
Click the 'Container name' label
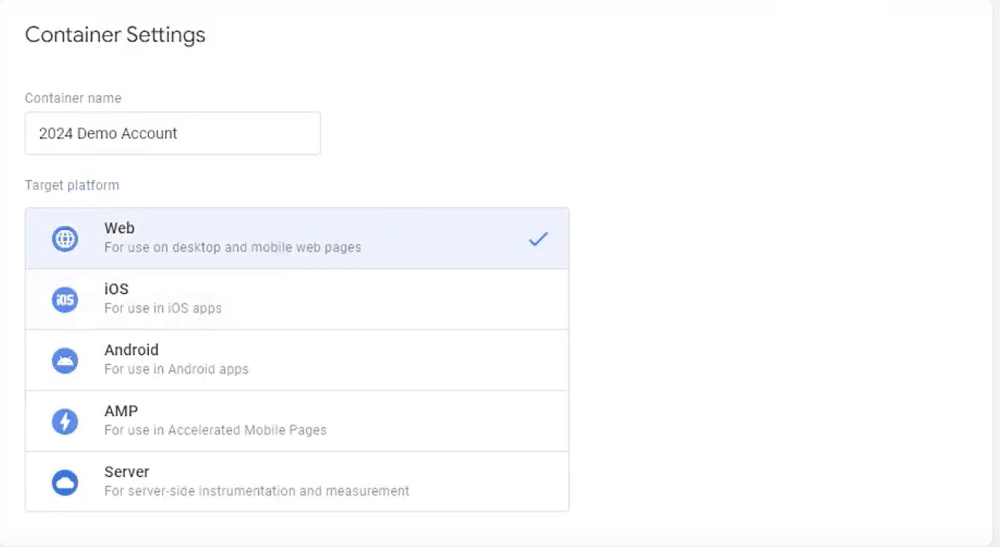tap(73, 98)
